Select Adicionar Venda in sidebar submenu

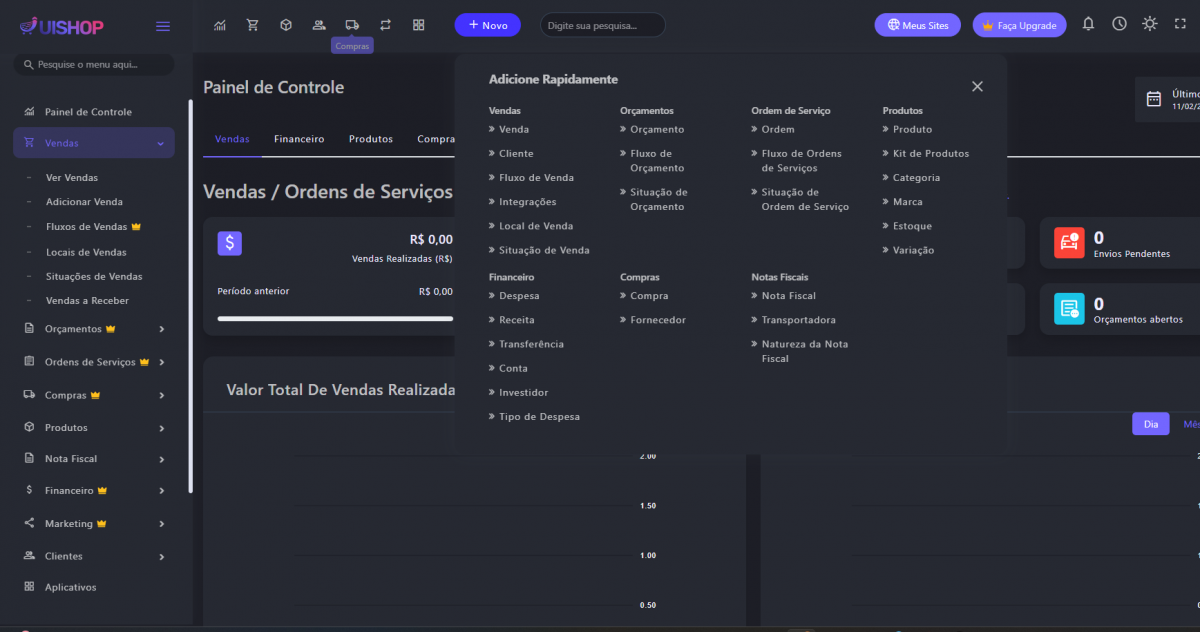tap(84, 202)
